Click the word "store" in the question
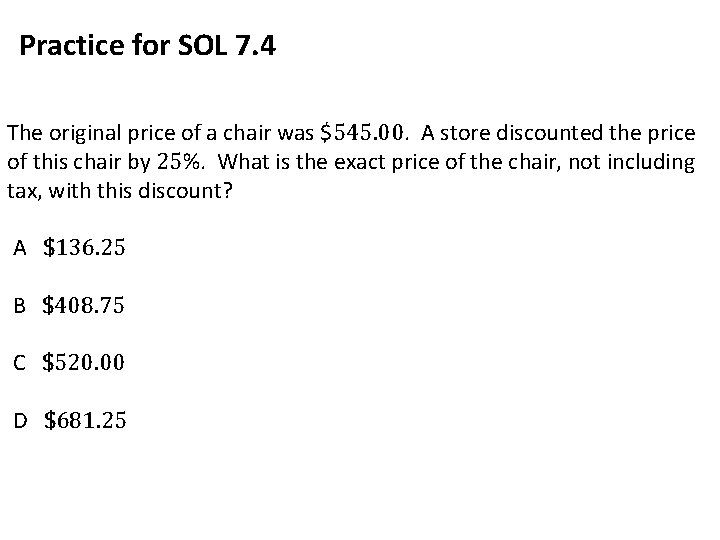This screenshot has width=720, height=540. [463, 132]
